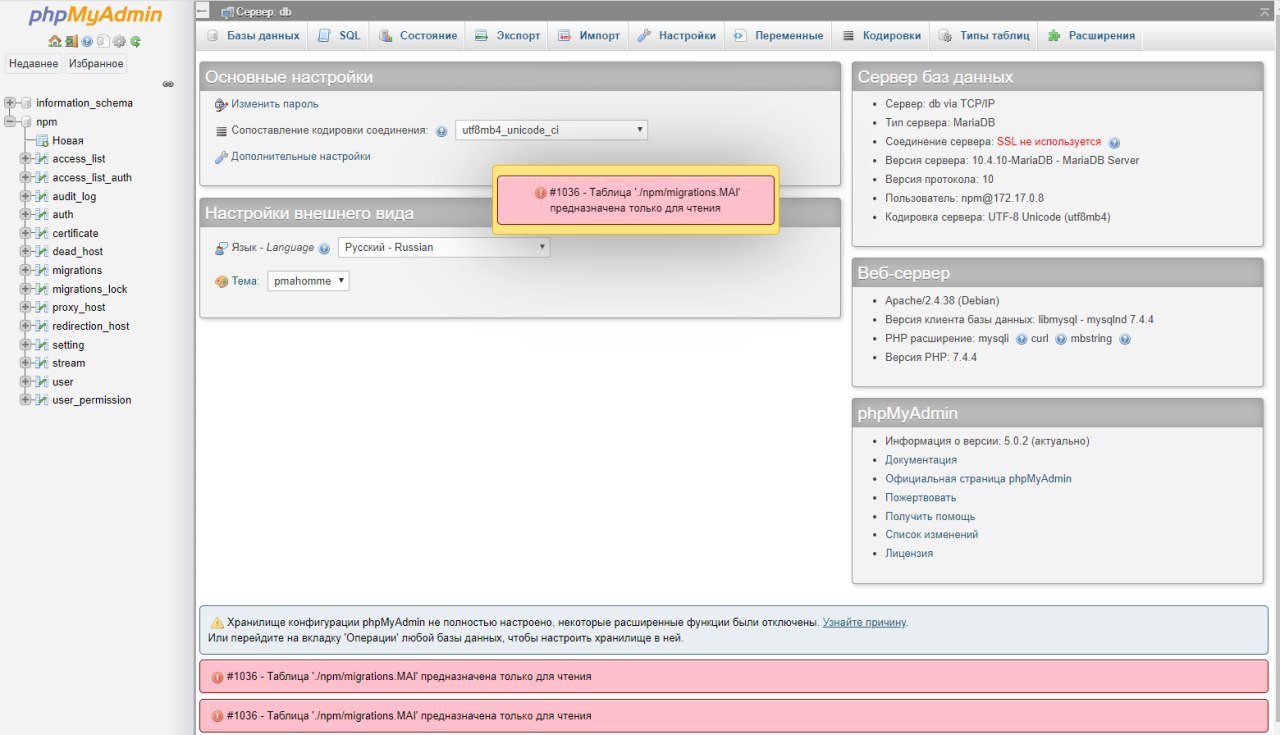Collapse the npm database node
The width and height of the screenshot is (1280, 735).
[x=10, y=122]
